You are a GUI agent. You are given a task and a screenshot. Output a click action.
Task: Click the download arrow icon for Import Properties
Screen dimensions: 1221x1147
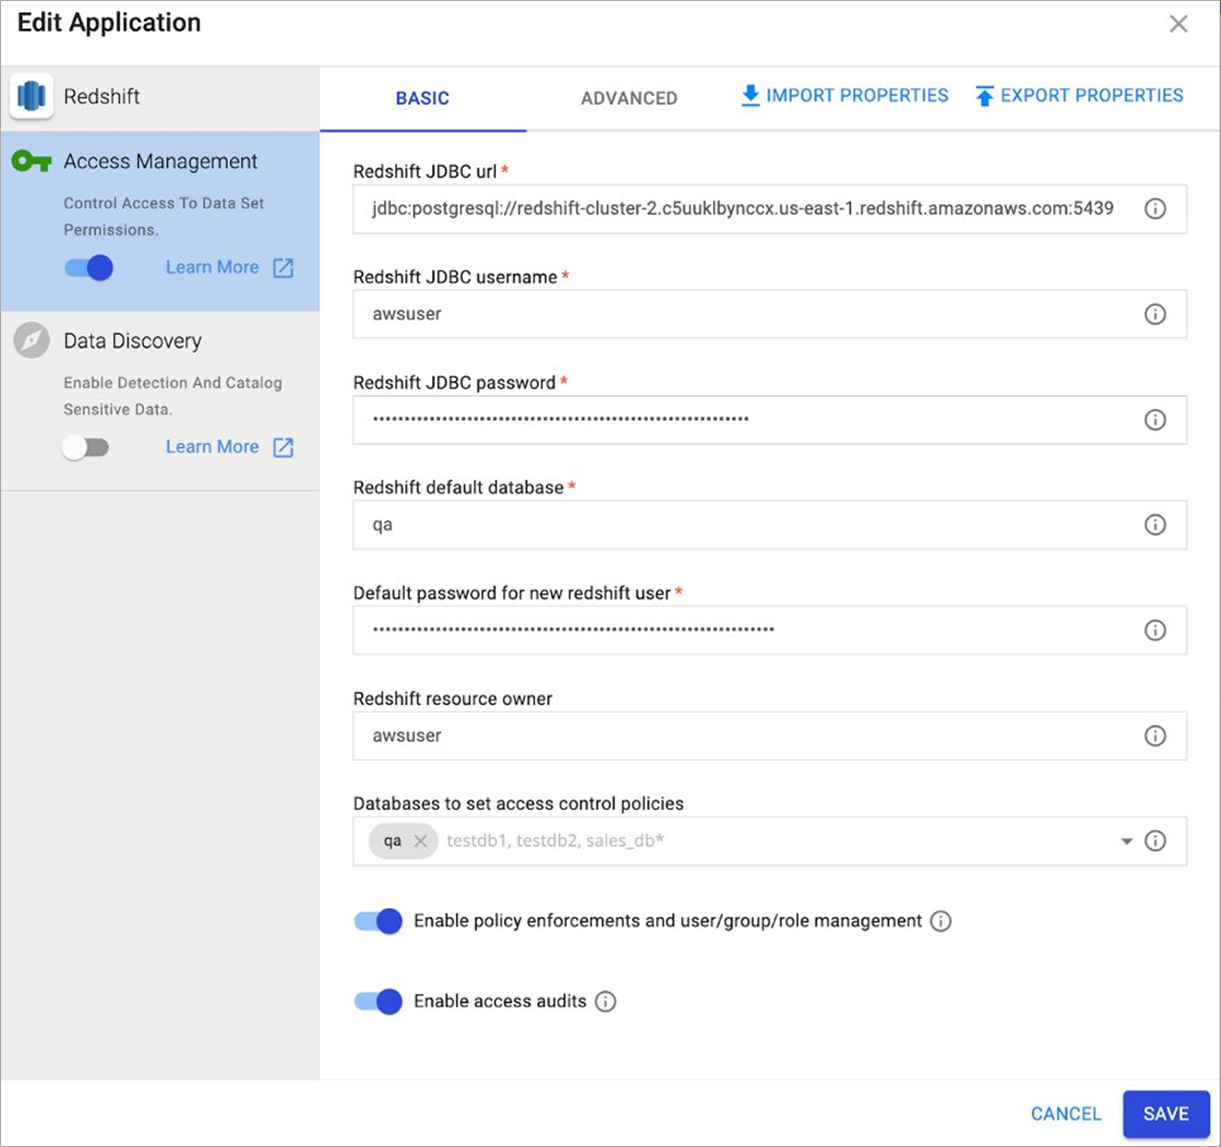click(x=750, y=96)
